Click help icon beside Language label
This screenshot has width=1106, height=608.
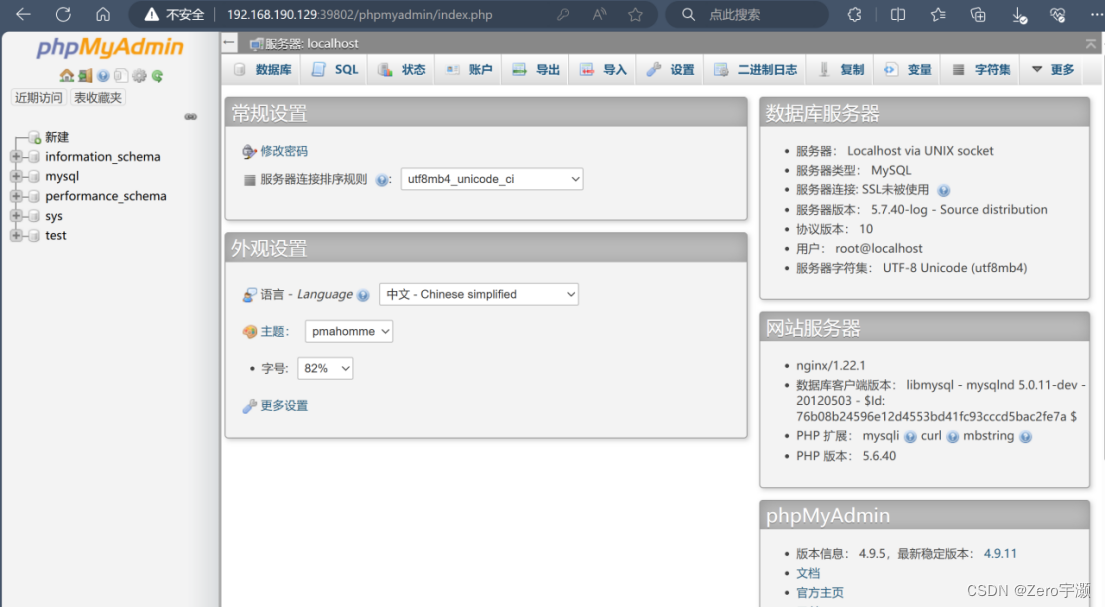coord(363,296)
